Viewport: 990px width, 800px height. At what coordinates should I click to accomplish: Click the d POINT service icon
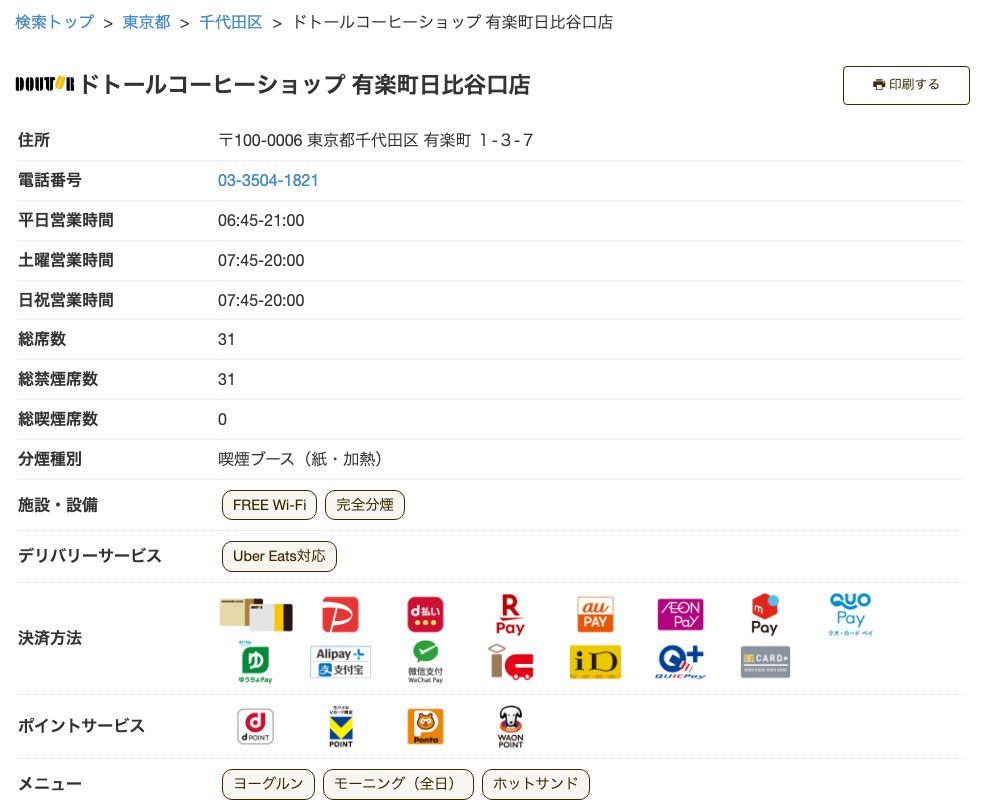point(255,726)
